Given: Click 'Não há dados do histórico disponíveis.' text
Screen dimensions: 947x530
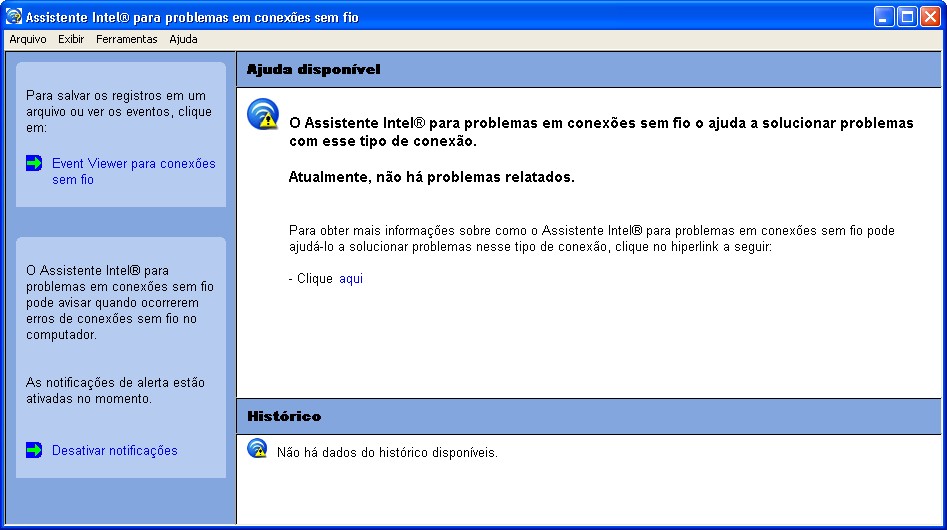Looking at the screenshot, I should [x=387, y=453].
